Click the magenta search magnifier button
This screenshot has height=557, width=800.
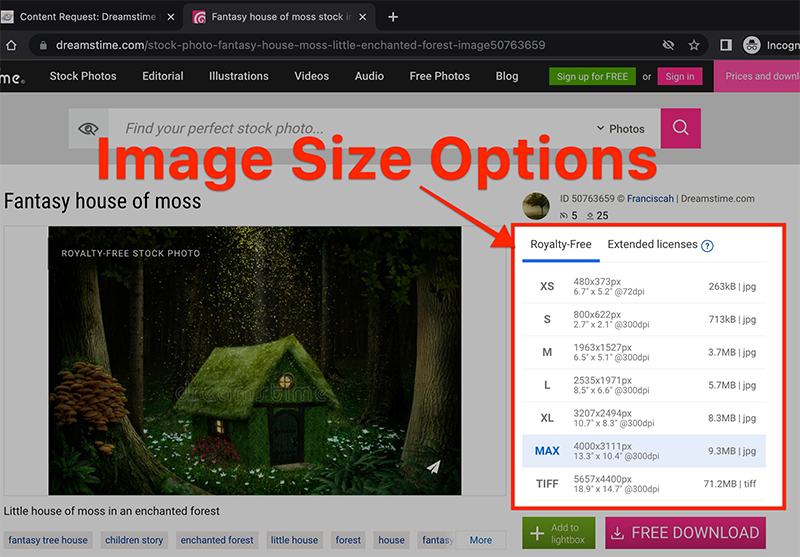[x=680, y=128]
